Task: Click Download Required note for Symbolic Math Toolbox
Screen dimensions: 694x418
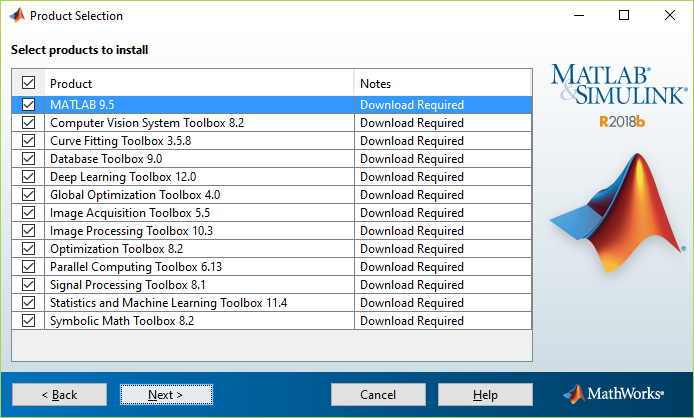Action: 412,321
